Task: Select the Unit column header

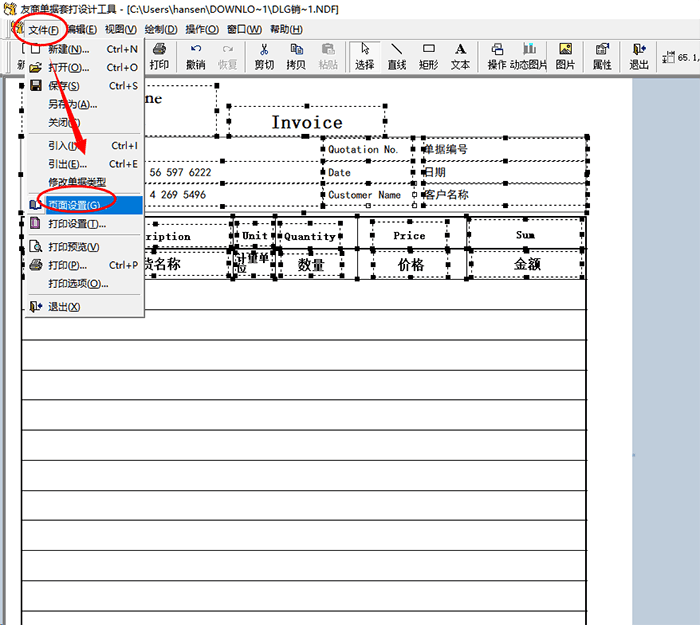Action: pyautogui.click(x=254, y=235)
